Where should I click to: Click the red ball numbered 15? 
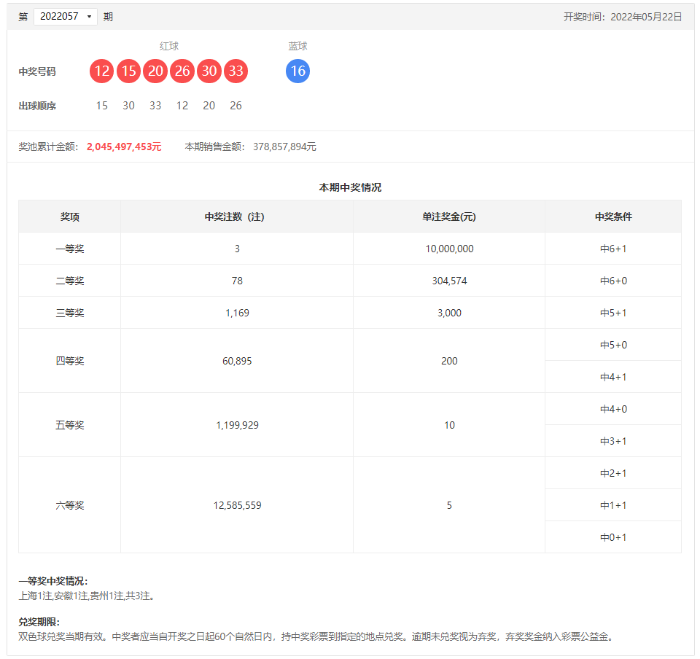[x=129, y=71]
